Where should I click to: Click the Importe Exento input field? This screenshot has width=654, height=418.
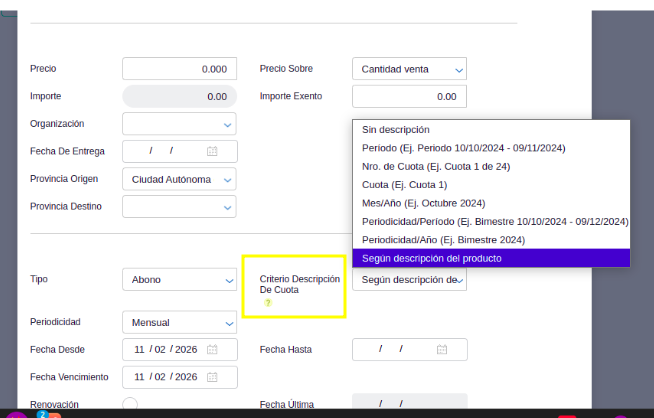(409, 97)
